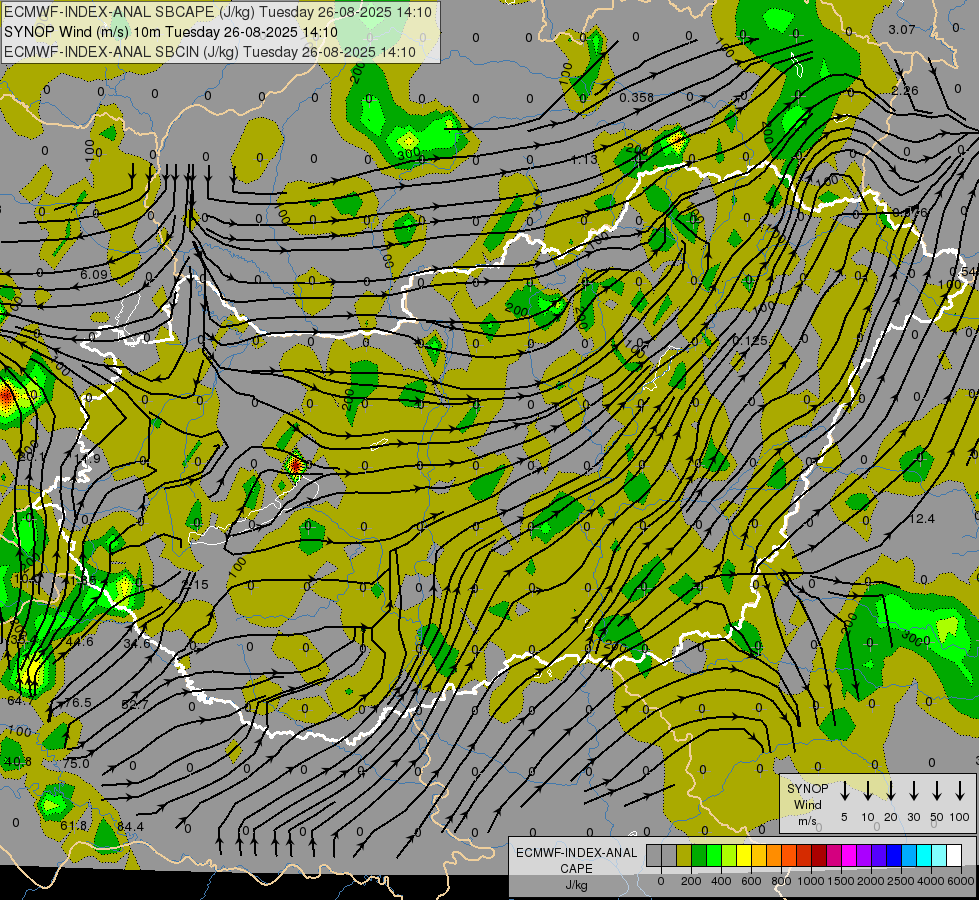979x900 pixels.
Task: Click the 0.125 value on the map
Action: pyautogui.click(x=750, y=340)
